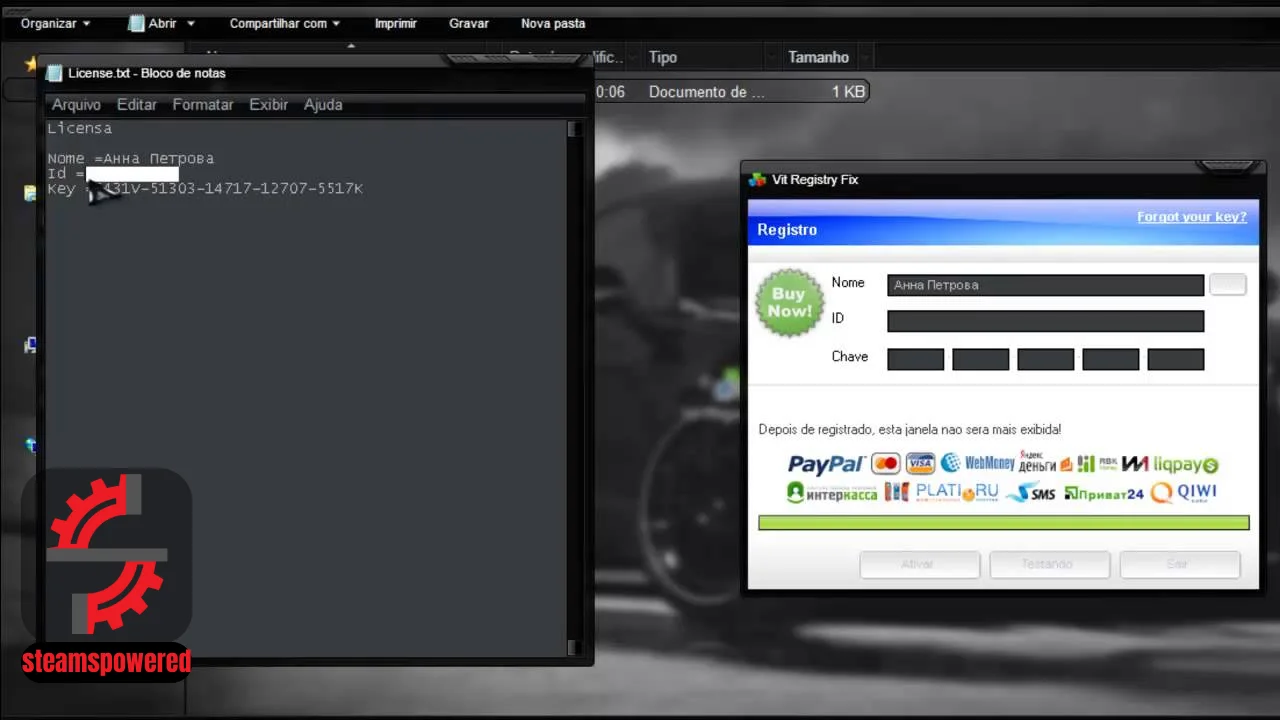The image size is (1280, 720).
Task: Click the small button beside the Nome field
Action: tap(1227, 284)
